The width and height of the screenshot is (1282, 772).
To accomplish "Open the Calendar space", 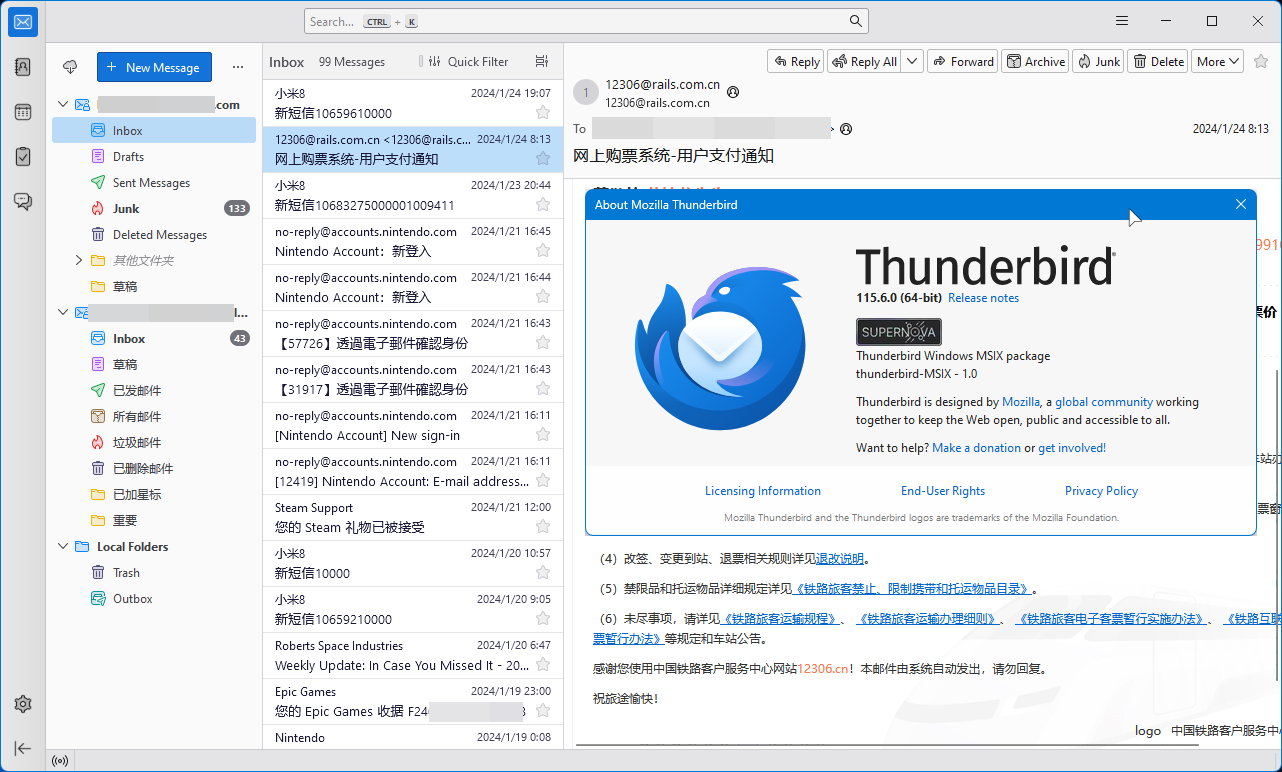I will (23, 112).
